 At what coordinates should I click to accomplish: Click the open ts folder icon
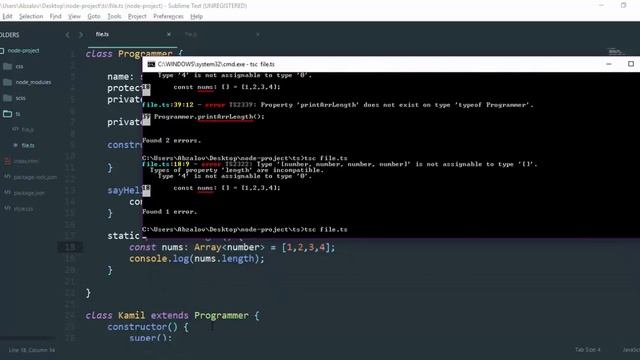pyautogui.click(x=7, y=114)
